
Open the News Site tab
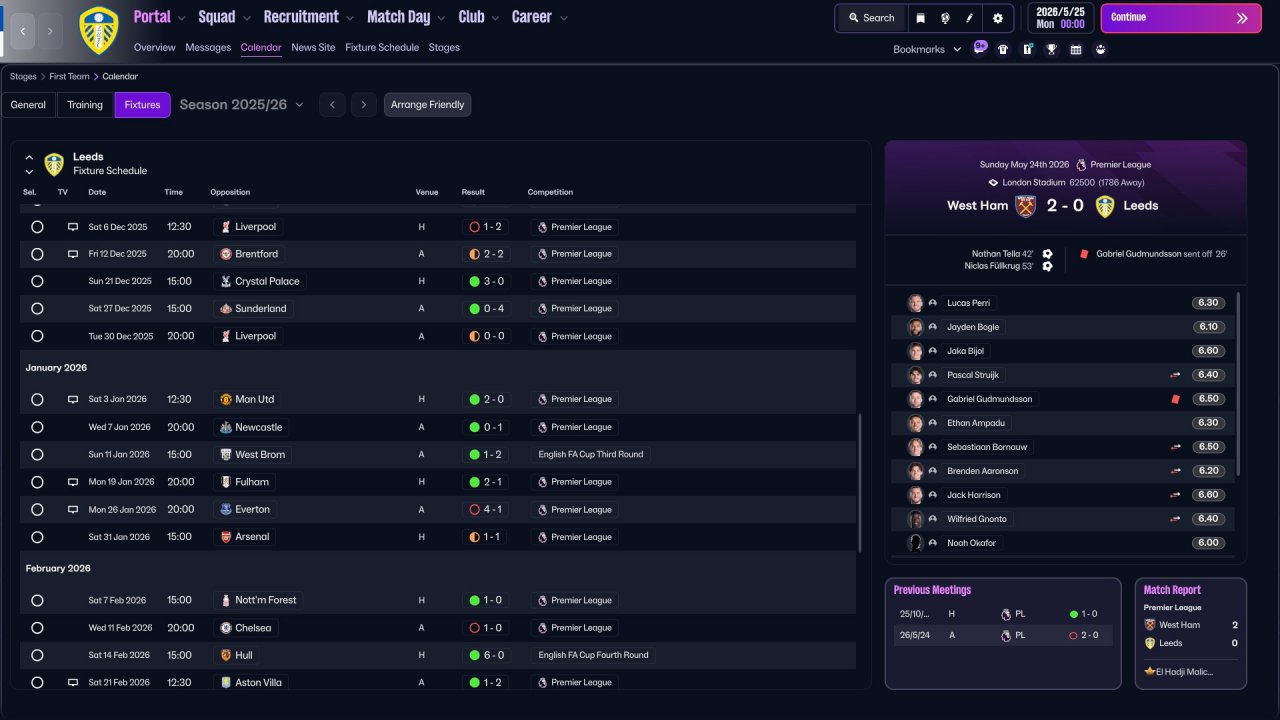[x=313, y=47]
